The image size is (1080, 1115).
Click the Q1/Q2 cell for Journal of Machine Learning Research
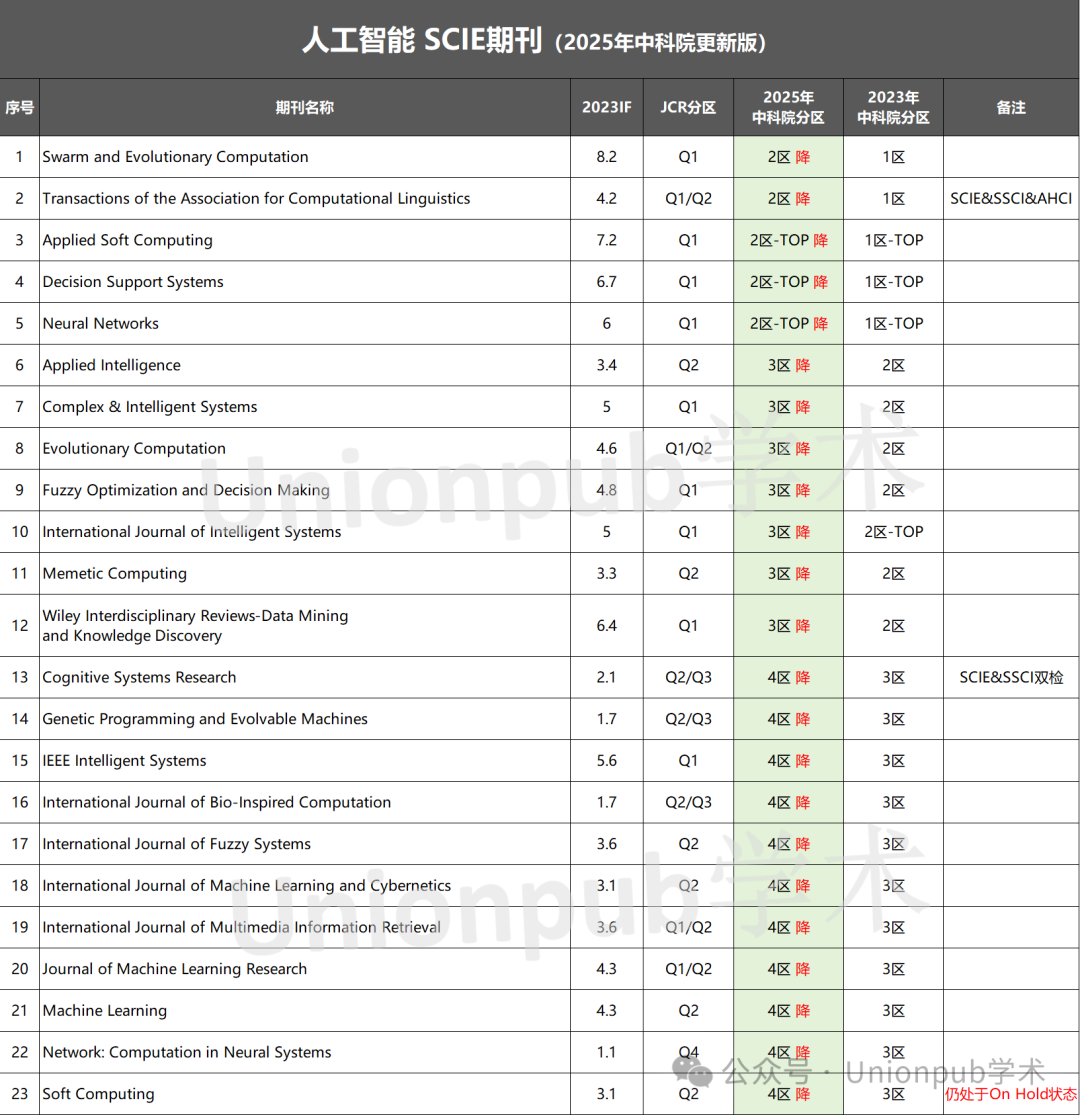[x=688, y=969]
